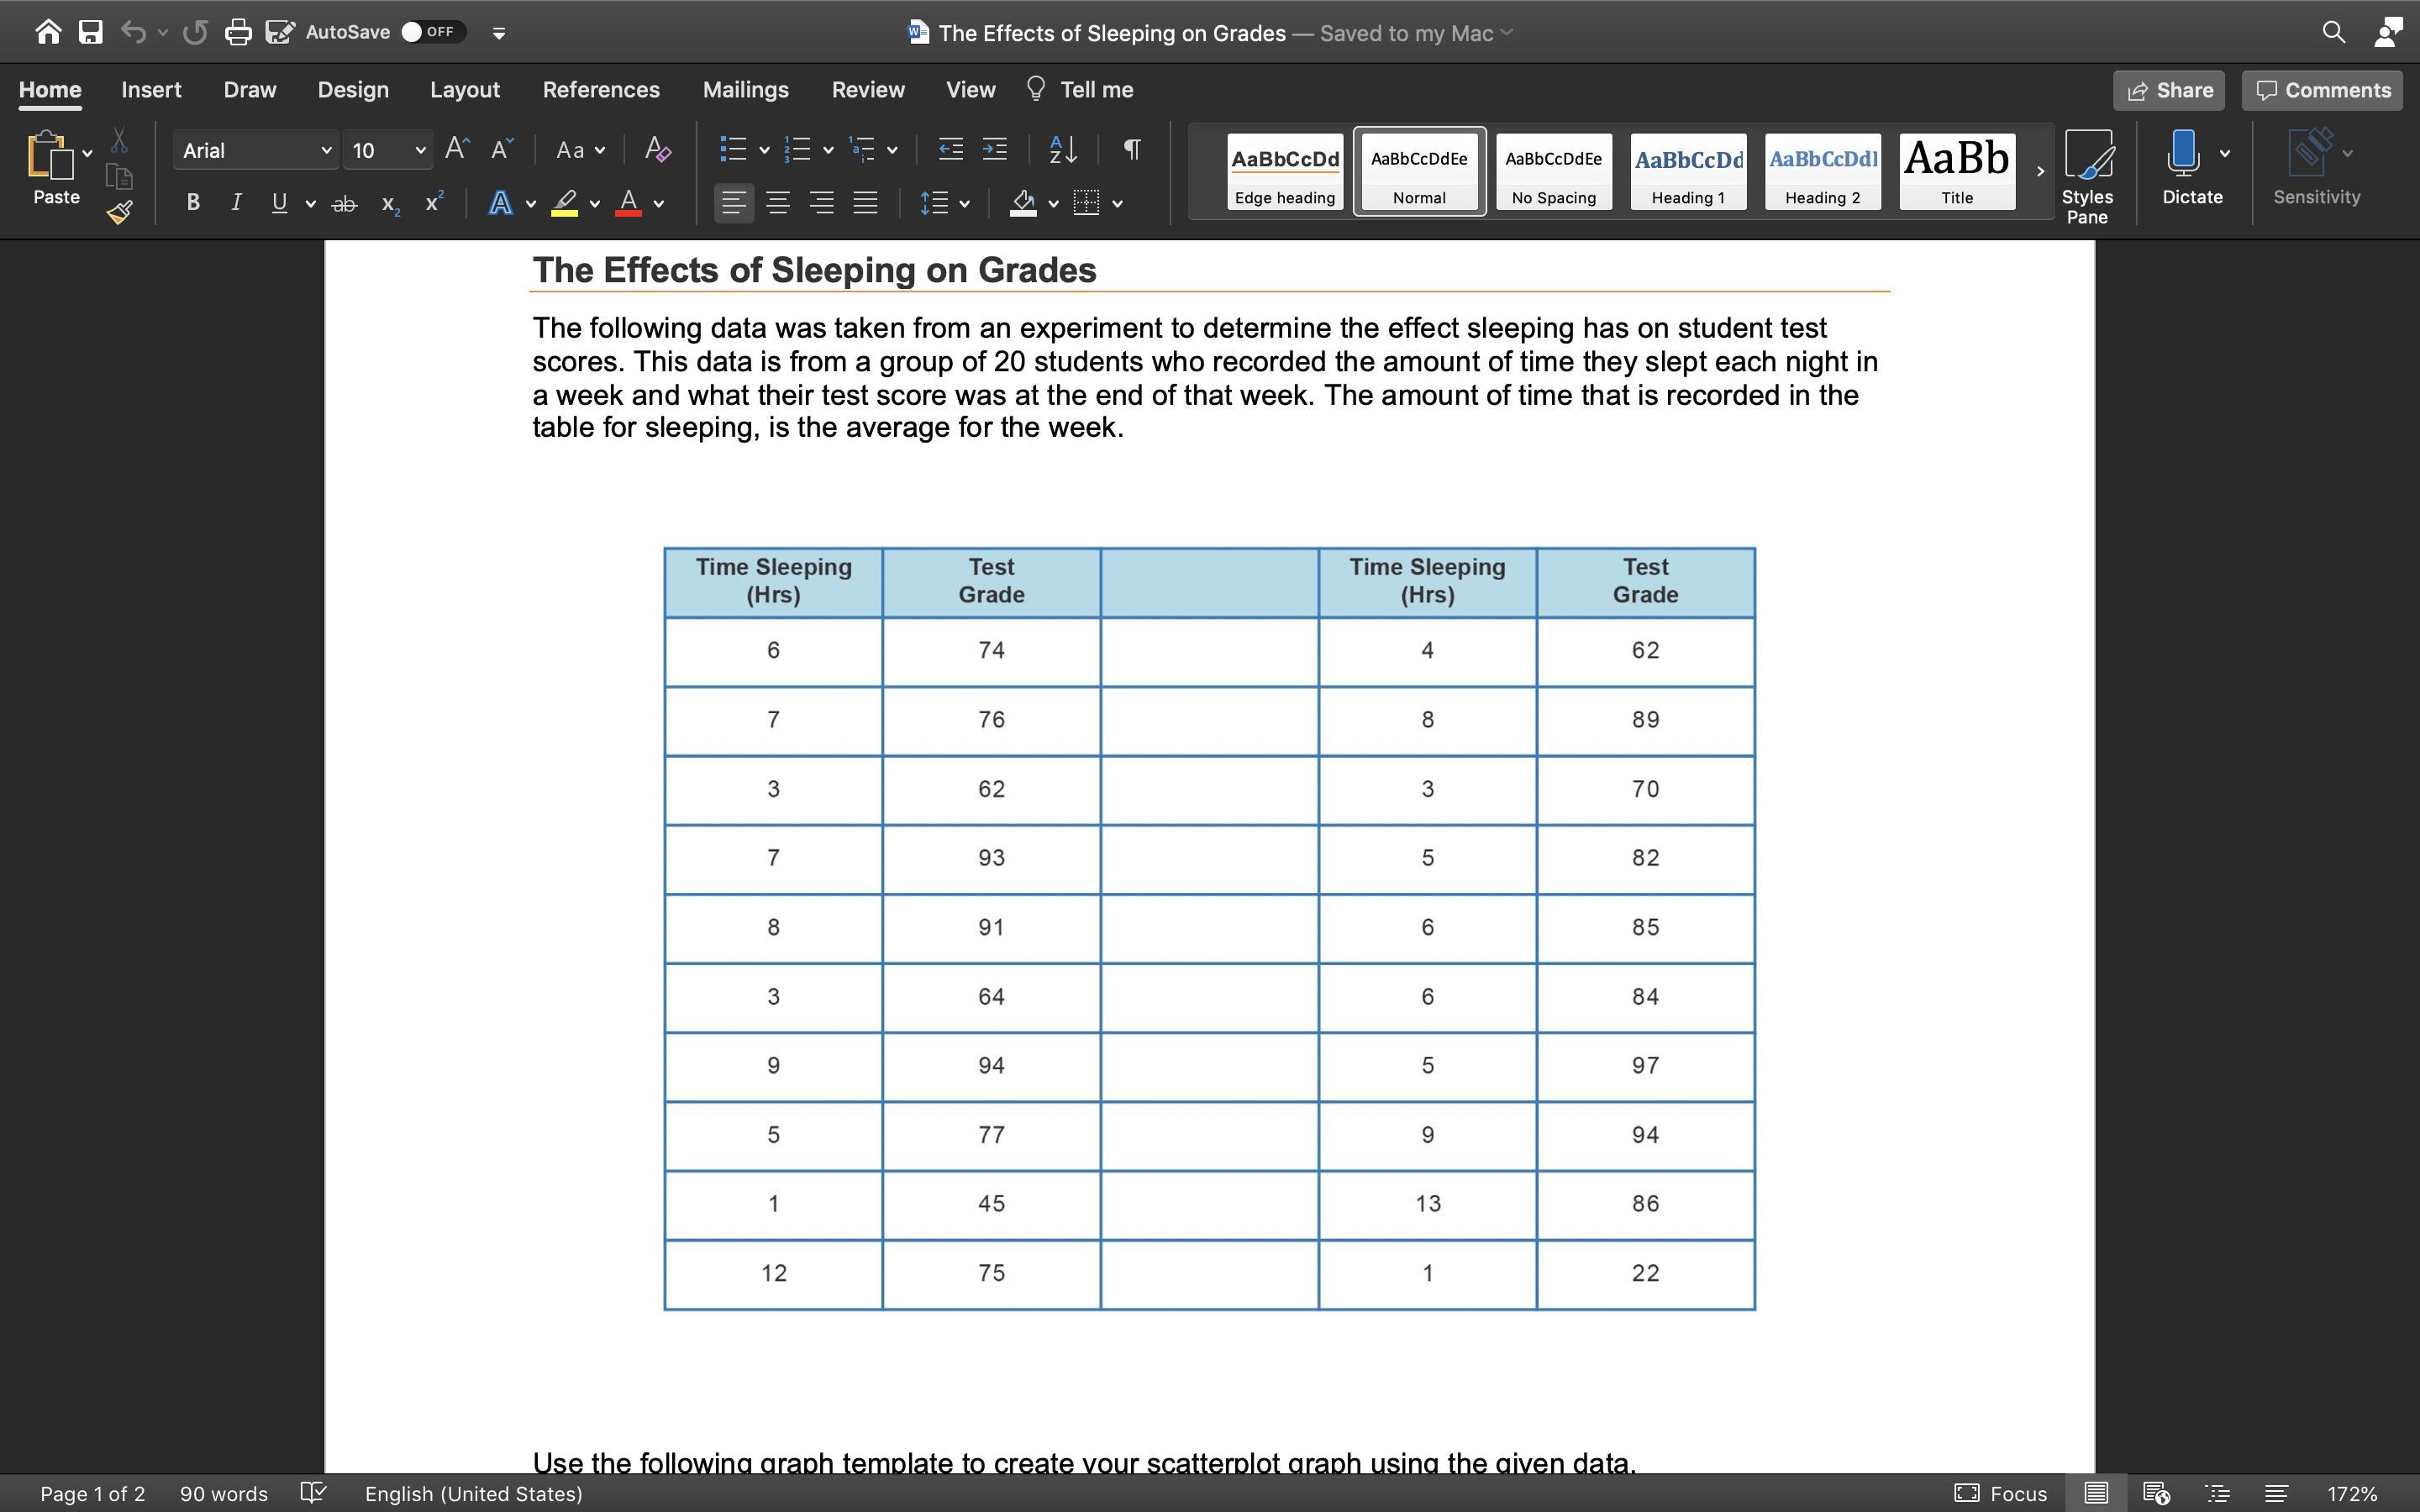The width and height of the screenshot is (2420, 1512).
Task: Click the Increase Indent icon
Action: pyautogui.click(x=994, y=150)
